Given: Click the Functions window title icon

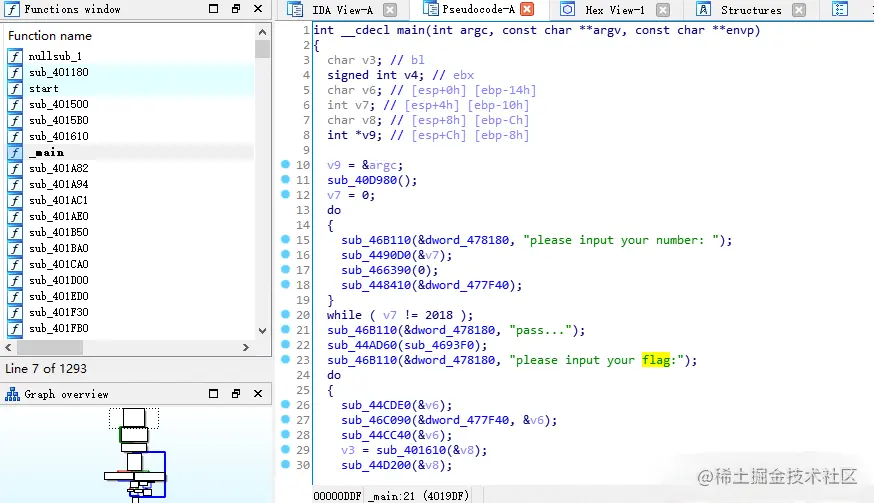Looking at the screenshot, I should (12, 9).
